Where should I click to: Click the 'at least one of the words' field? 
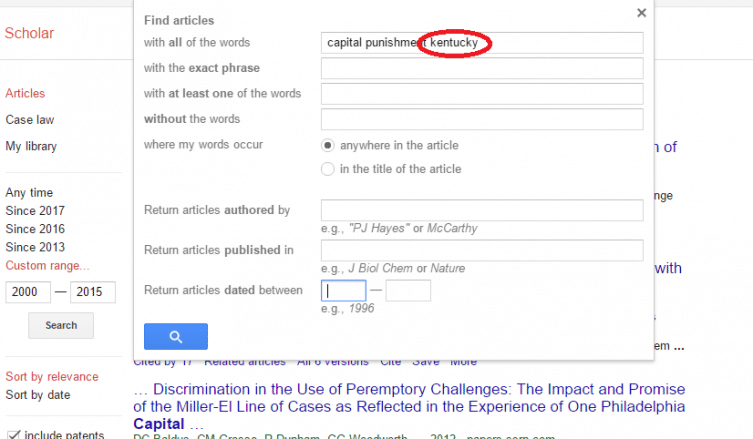pyautogui.click(x=482, y=94)
